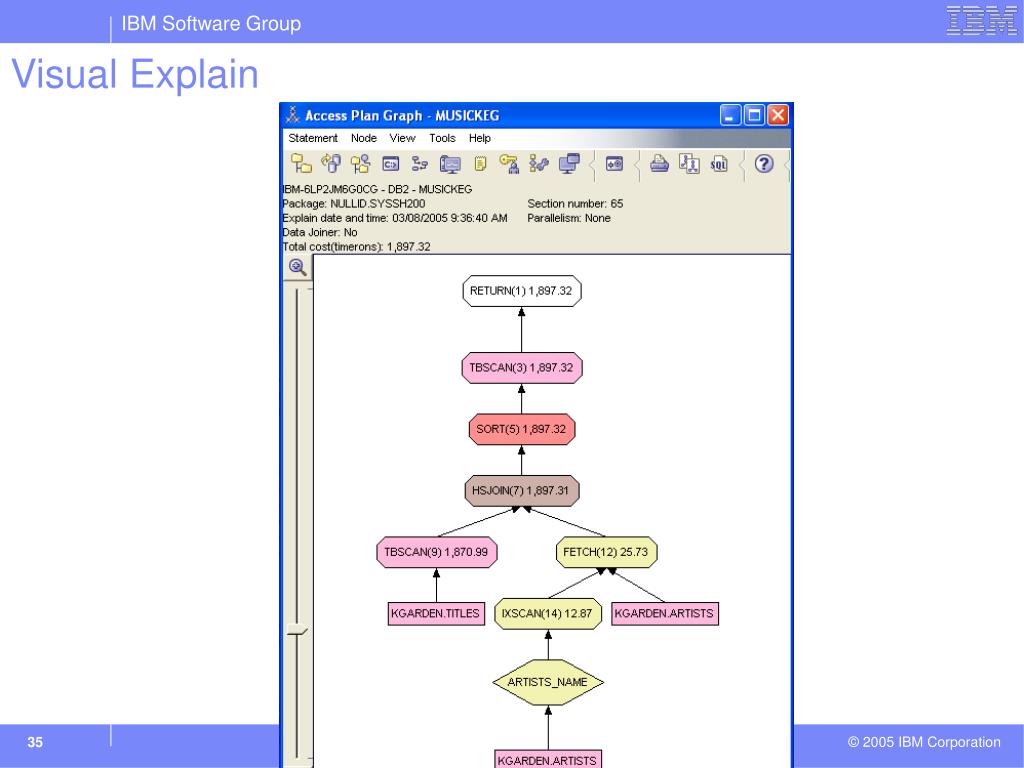Open the Statement menu

coord(313,138)
